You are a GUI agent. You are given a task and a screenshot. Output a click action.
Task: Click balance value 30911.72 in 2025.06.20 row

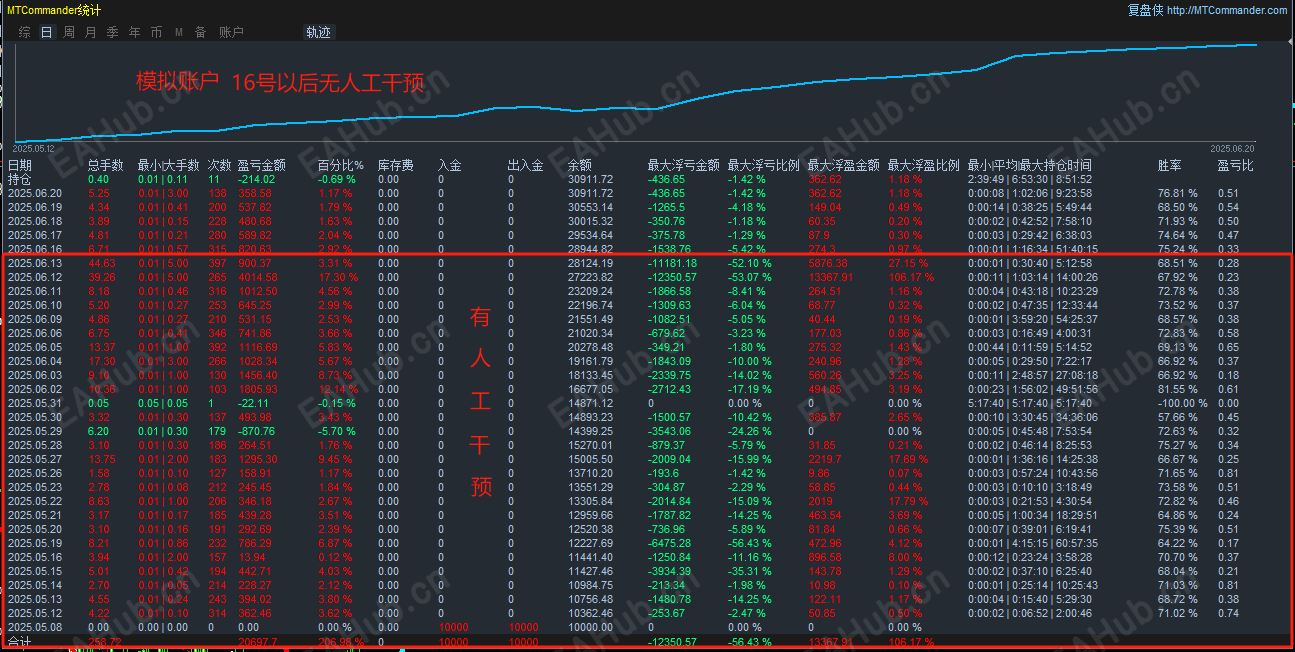pos(590,193)
